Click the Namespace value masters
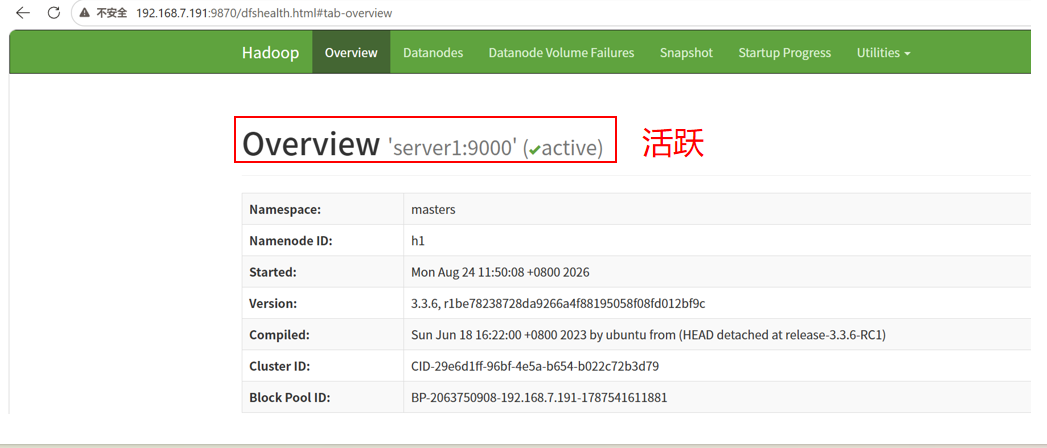The height and width of the screenshot is (448, 1047). tap(433, 210)
